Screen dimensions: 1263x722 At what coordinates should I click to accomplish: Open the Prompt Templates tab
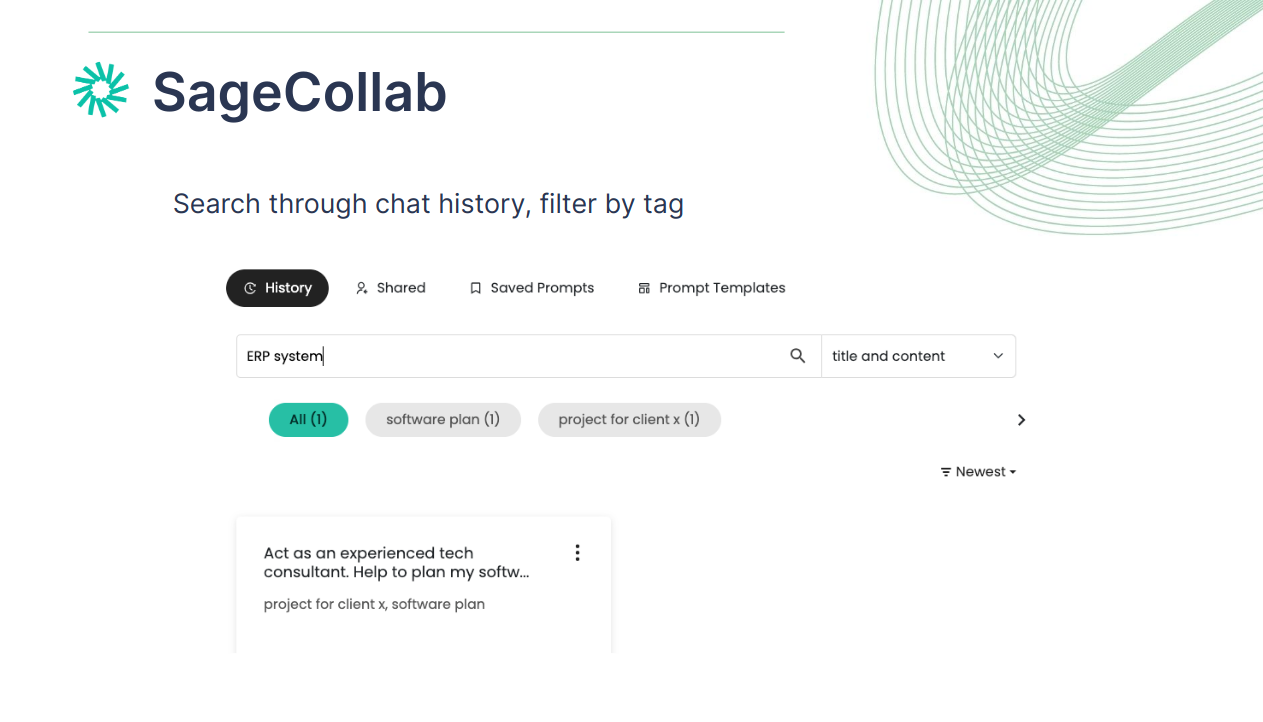pyautogui.click(x=712, y=288)
